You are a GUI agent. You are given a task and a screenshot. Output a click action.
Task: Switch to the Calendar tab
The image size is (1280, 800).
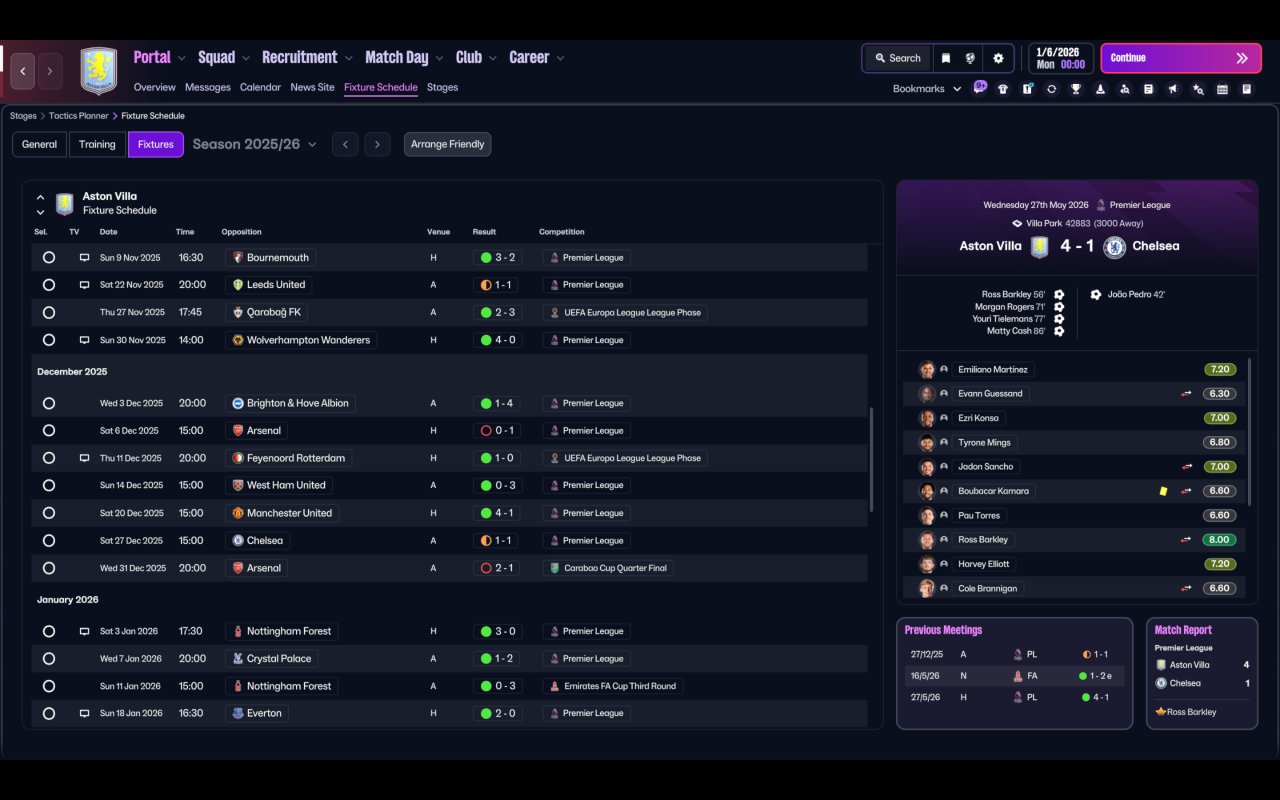pos(260,87)
